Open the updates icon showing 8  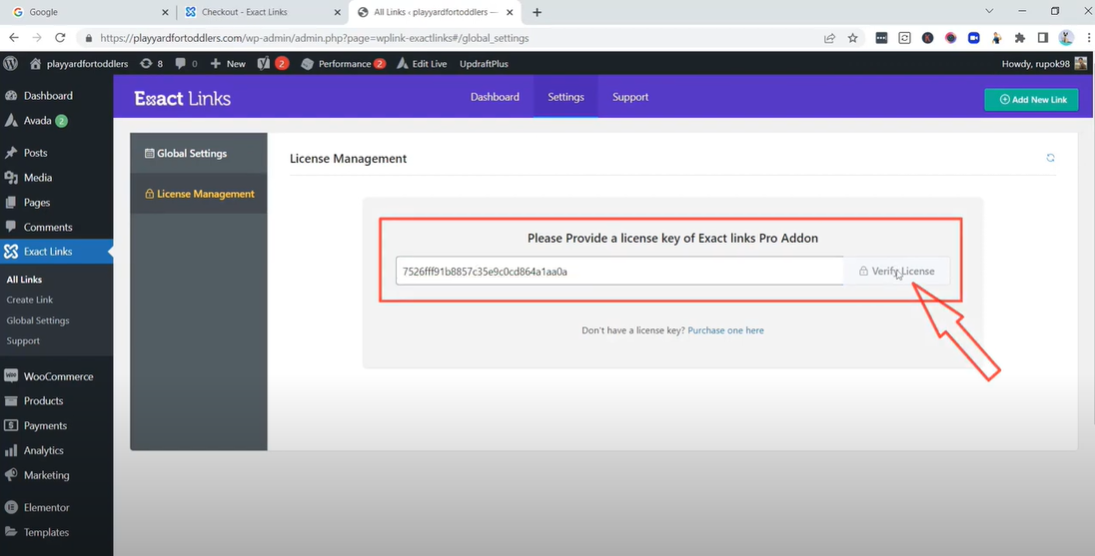(152, 64)
